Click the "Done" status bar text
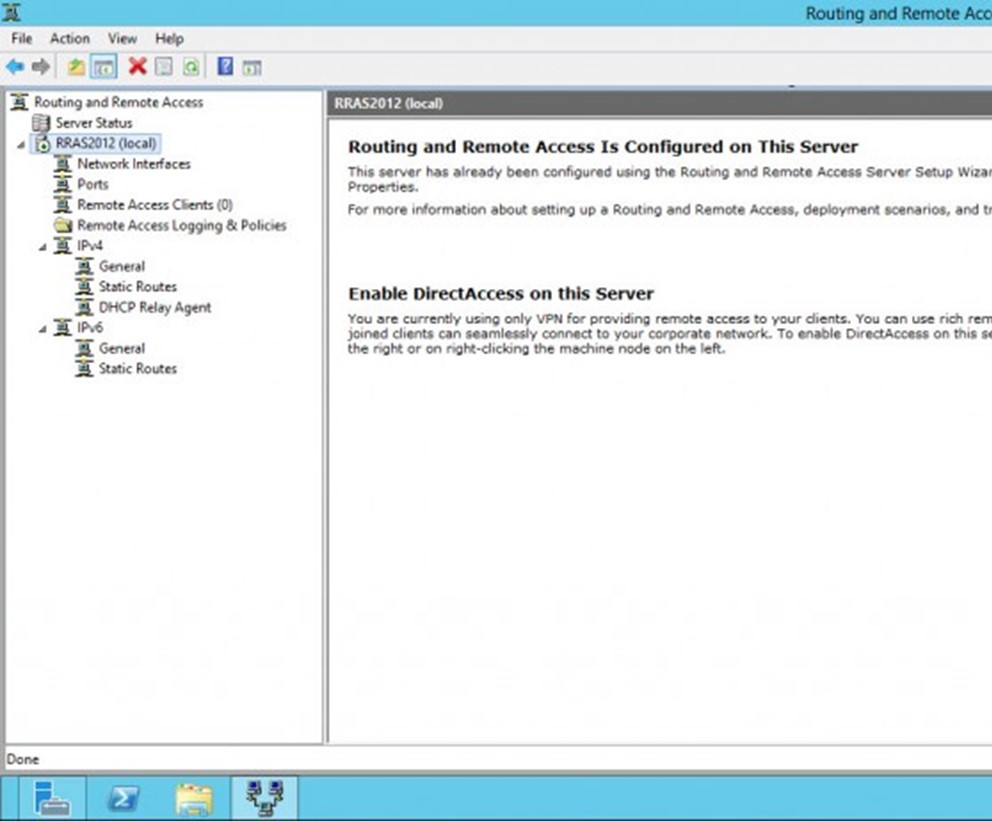This screenshot has width=992, height=821. tap(23, 759)
